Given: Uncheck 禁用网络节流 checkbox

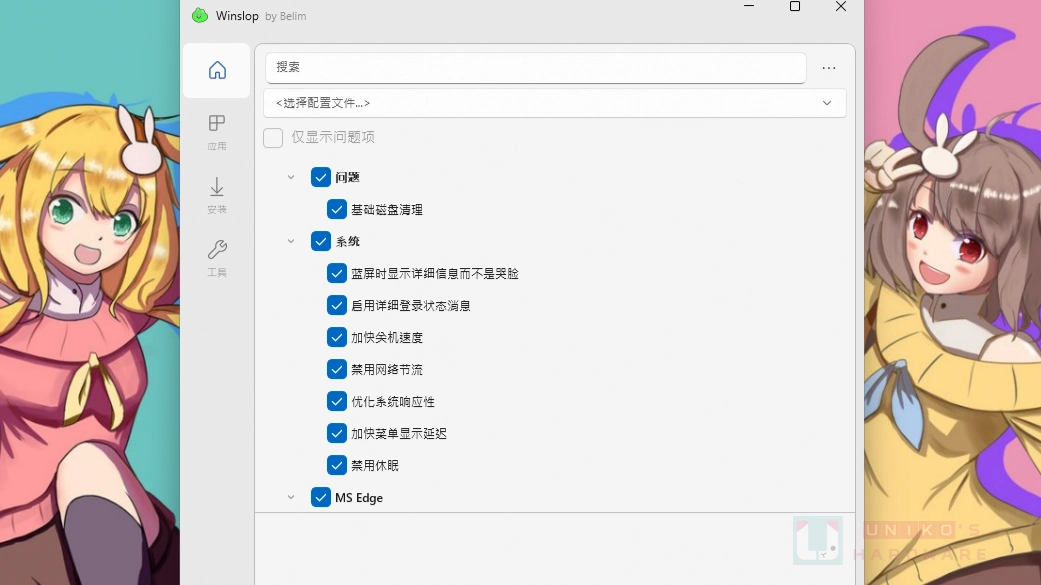Looking at the screenshot, I should click(337, 369).
